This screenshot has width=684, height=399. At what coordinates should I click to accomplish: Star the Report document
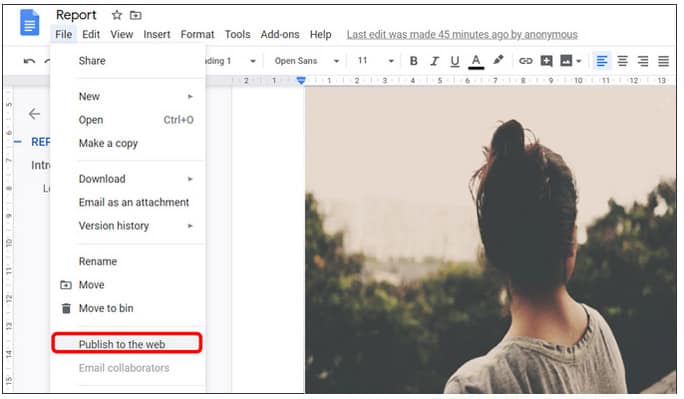[x=116, y=15]
